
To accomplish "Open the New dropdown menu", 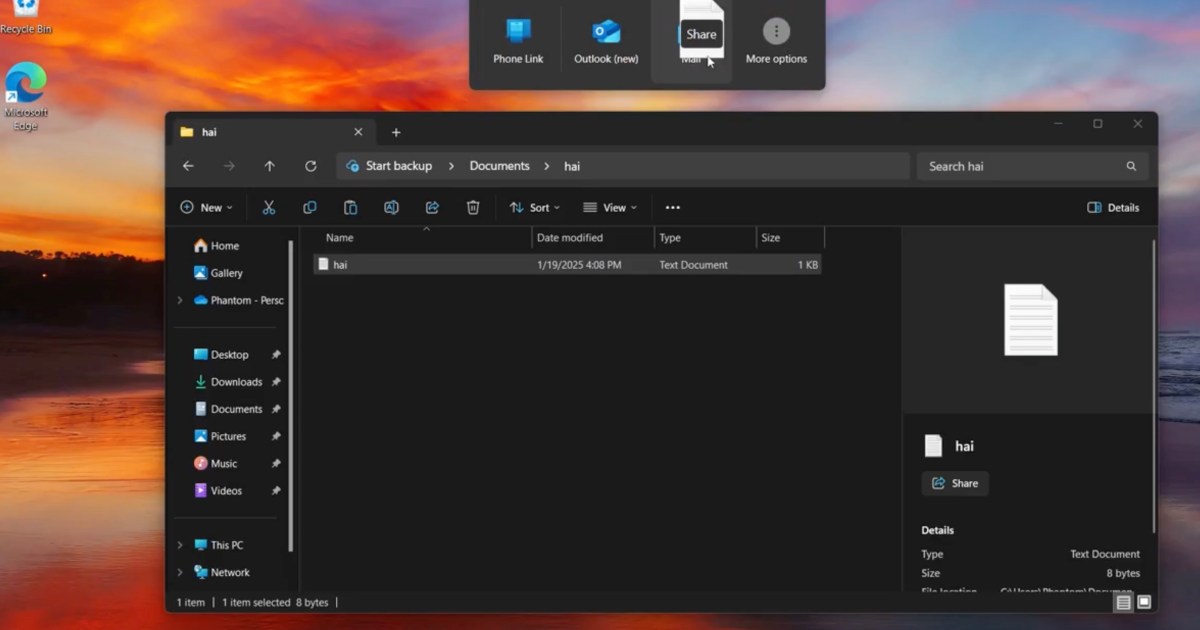I will [x=206, y=208].
